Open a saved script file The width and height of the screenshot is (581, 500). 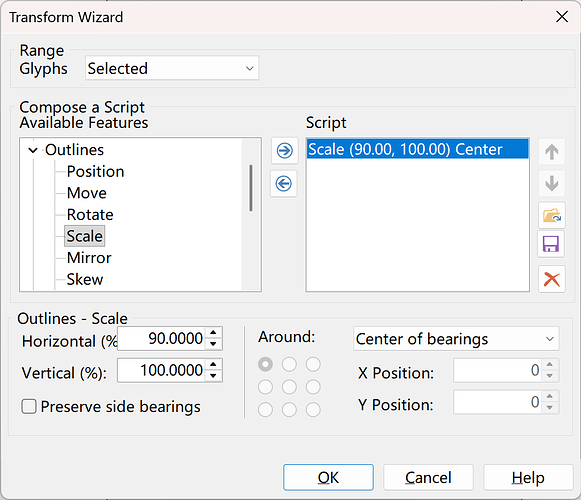pyautogui.click(x=551, y=215)
